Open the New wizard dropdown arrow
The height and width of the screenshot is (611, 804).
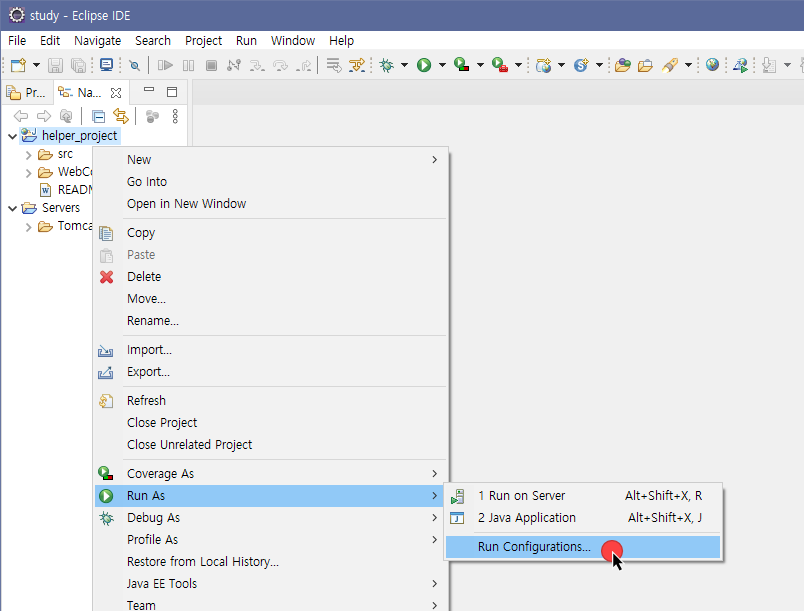point(36,65)
